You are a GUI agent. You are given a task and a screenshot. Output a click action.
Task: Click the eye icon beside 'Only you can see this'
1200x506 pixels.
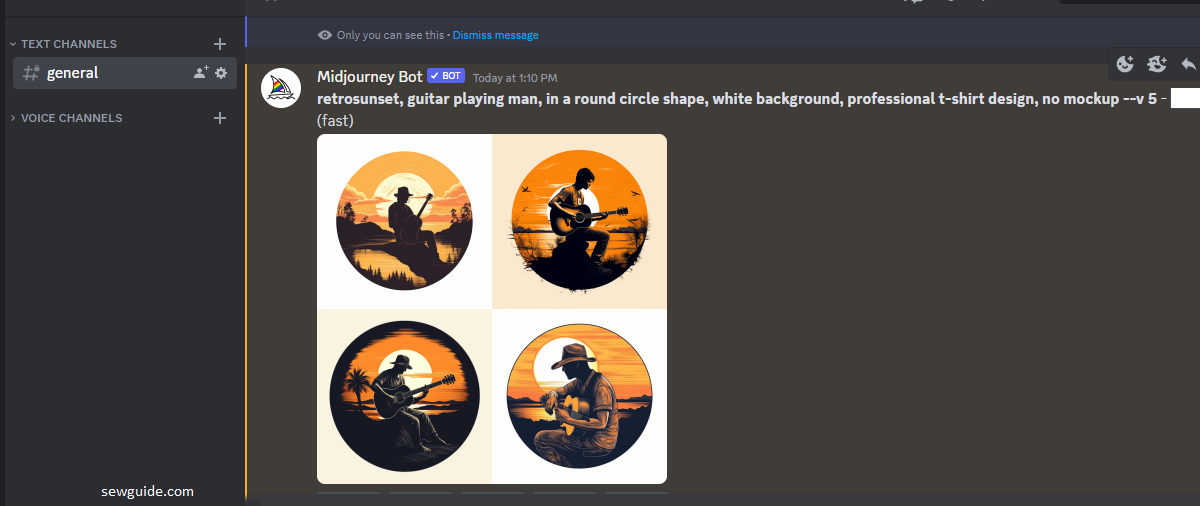[325, 35]
